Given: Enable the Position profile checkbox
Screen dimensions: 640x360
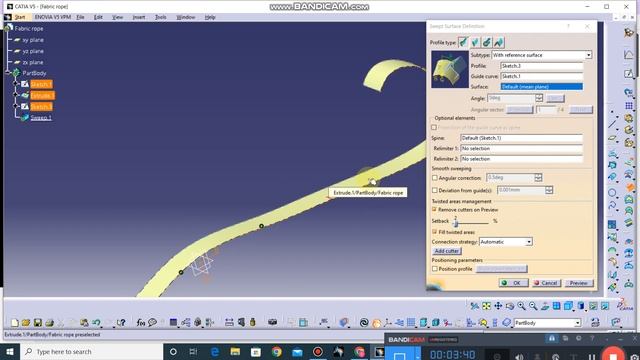Looking at the screenshot, I should [435, 269].
